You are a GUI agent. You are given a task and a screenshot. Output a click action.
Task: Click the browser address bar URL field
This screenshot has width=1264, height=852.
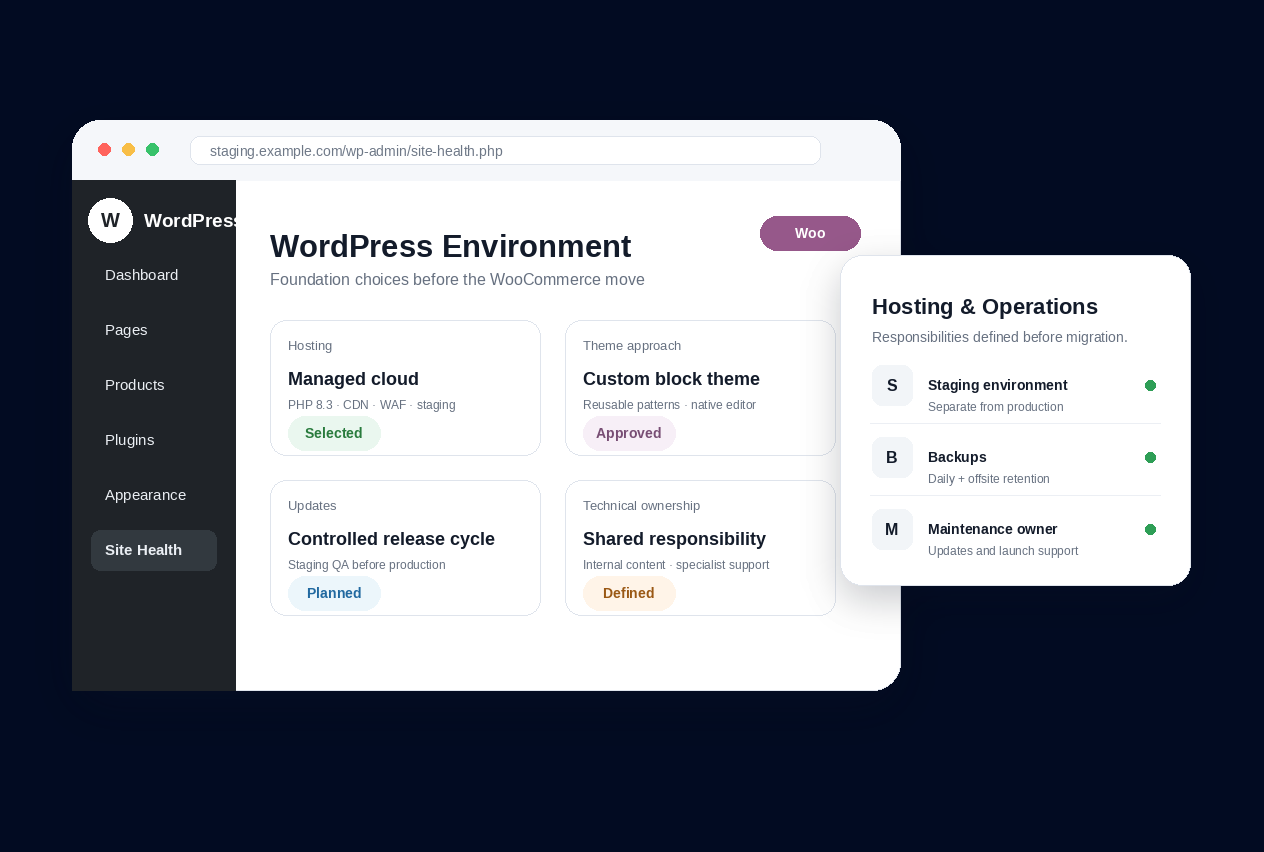(x=505, y=150)
